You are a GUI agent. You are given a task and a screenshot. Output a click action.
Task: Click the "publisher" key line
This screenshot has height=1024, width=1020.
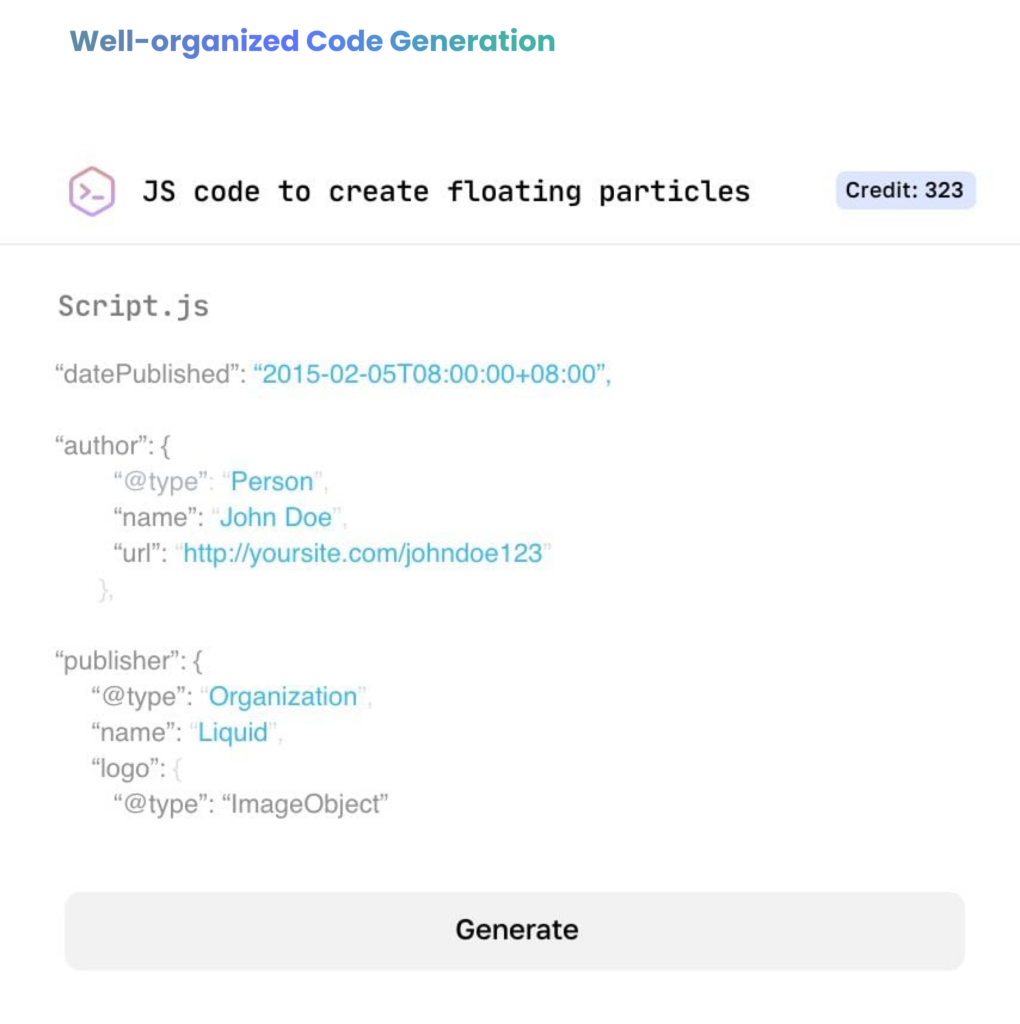click(x=129, y=661)
